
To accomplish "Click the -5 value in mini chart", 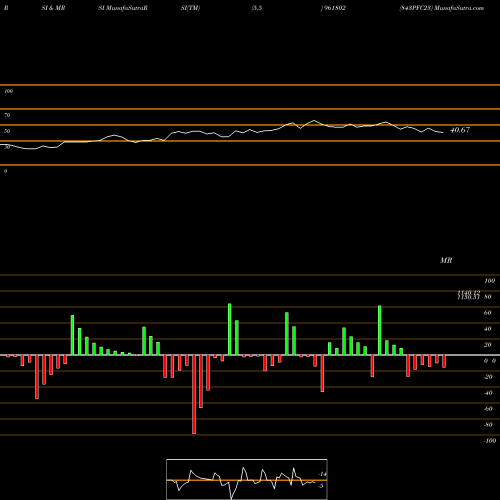I will [x=321, y=486].
